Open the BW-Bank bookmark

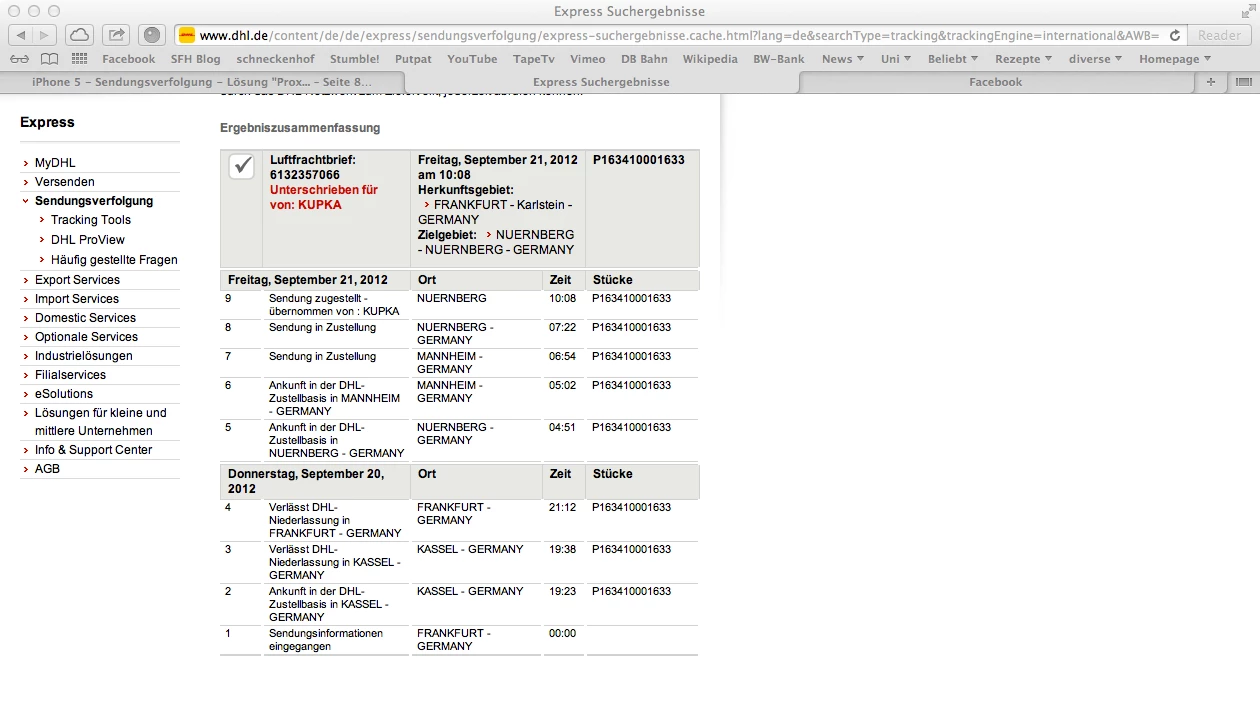point(778,59)
